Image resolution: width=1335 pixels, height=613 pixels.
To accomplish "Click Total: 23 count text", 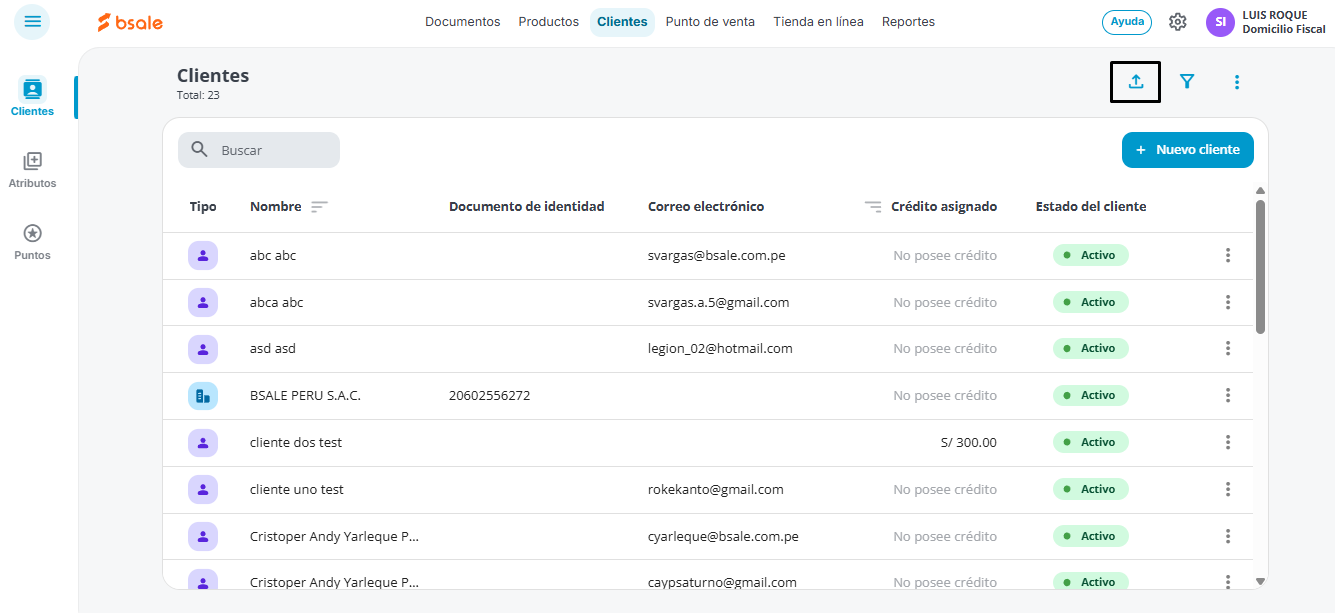I will 198,95.
